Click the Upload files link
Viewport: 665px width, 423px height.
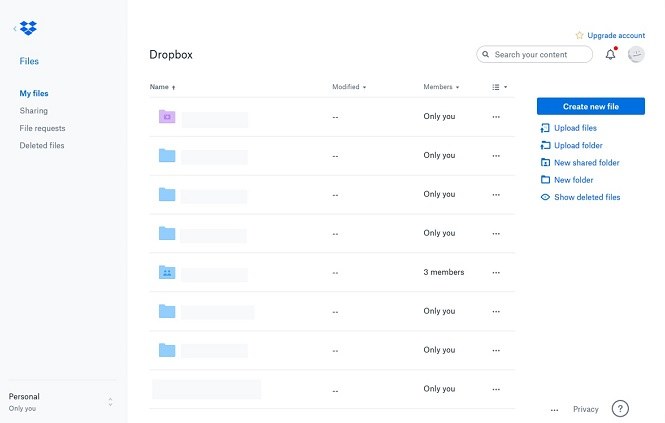(x=576, y=128)
